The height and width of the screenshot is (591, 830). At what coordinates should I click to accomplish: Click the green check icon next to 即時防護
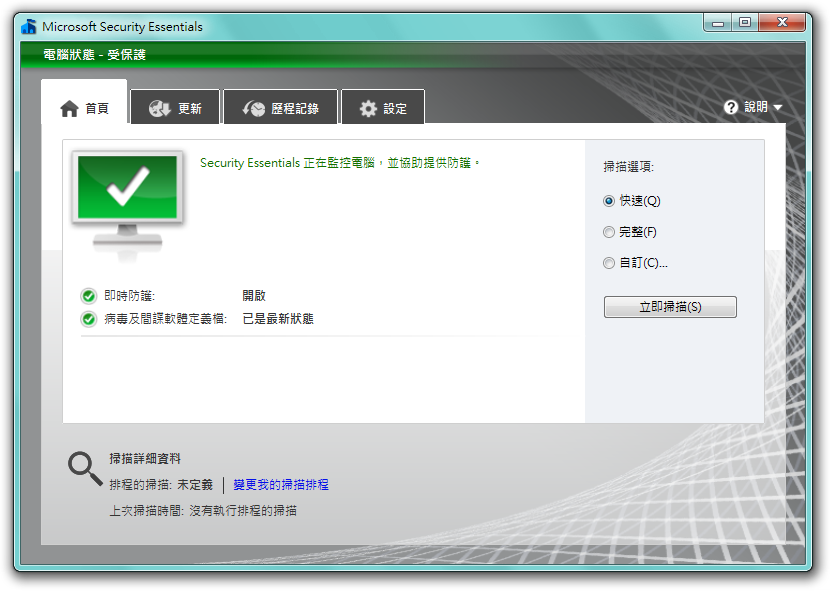88,295
